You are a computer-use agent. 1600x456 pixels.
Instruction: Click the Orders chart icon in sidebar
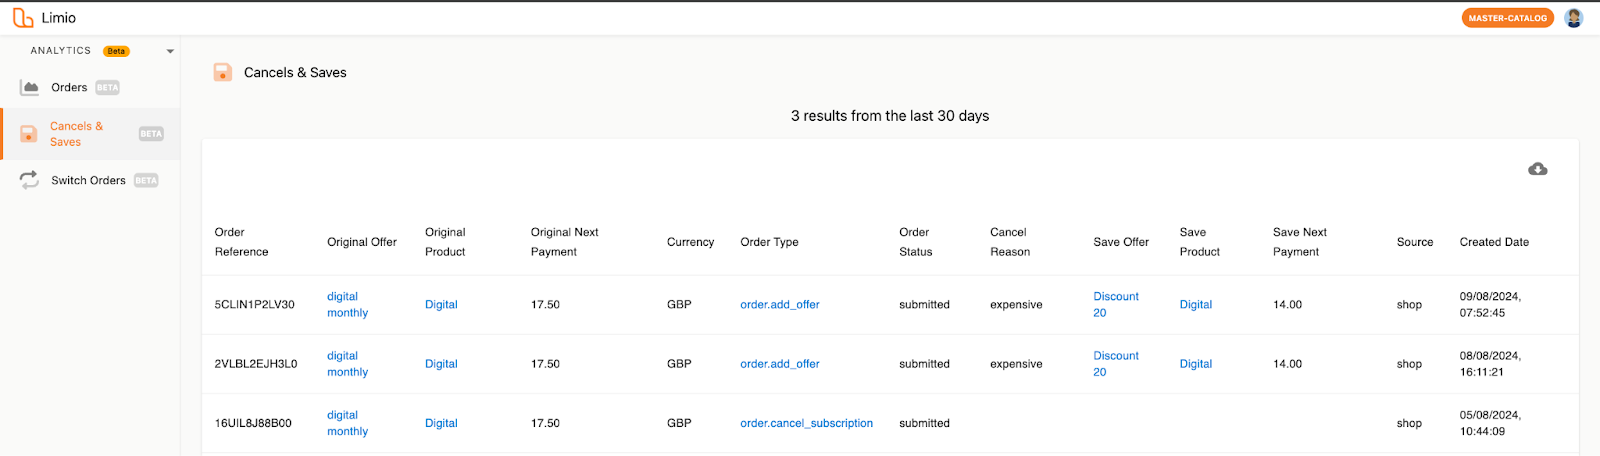[30, 88]
